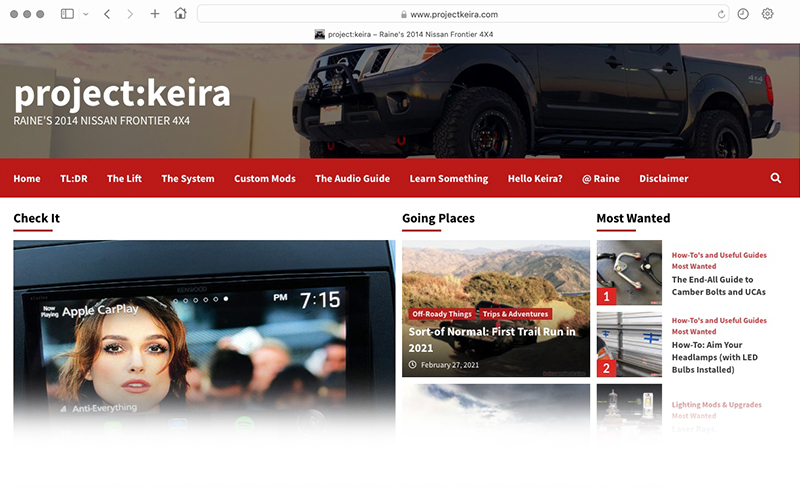Click the Check It section heading
Viewport: 800px width, 489px height.
(37, 218)
